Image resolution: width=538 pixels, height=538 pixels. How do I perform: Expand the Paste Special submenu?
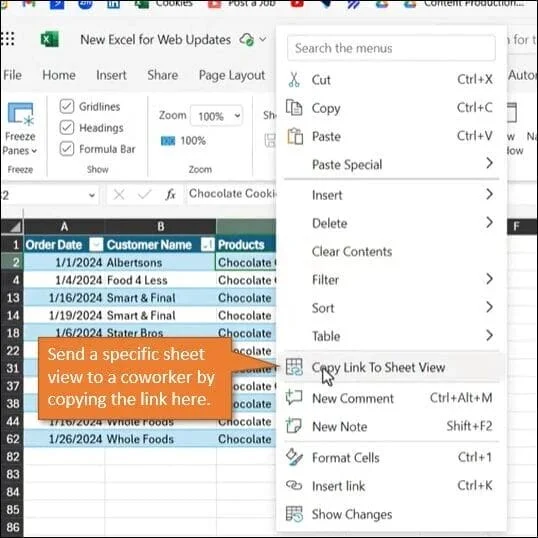490,163
